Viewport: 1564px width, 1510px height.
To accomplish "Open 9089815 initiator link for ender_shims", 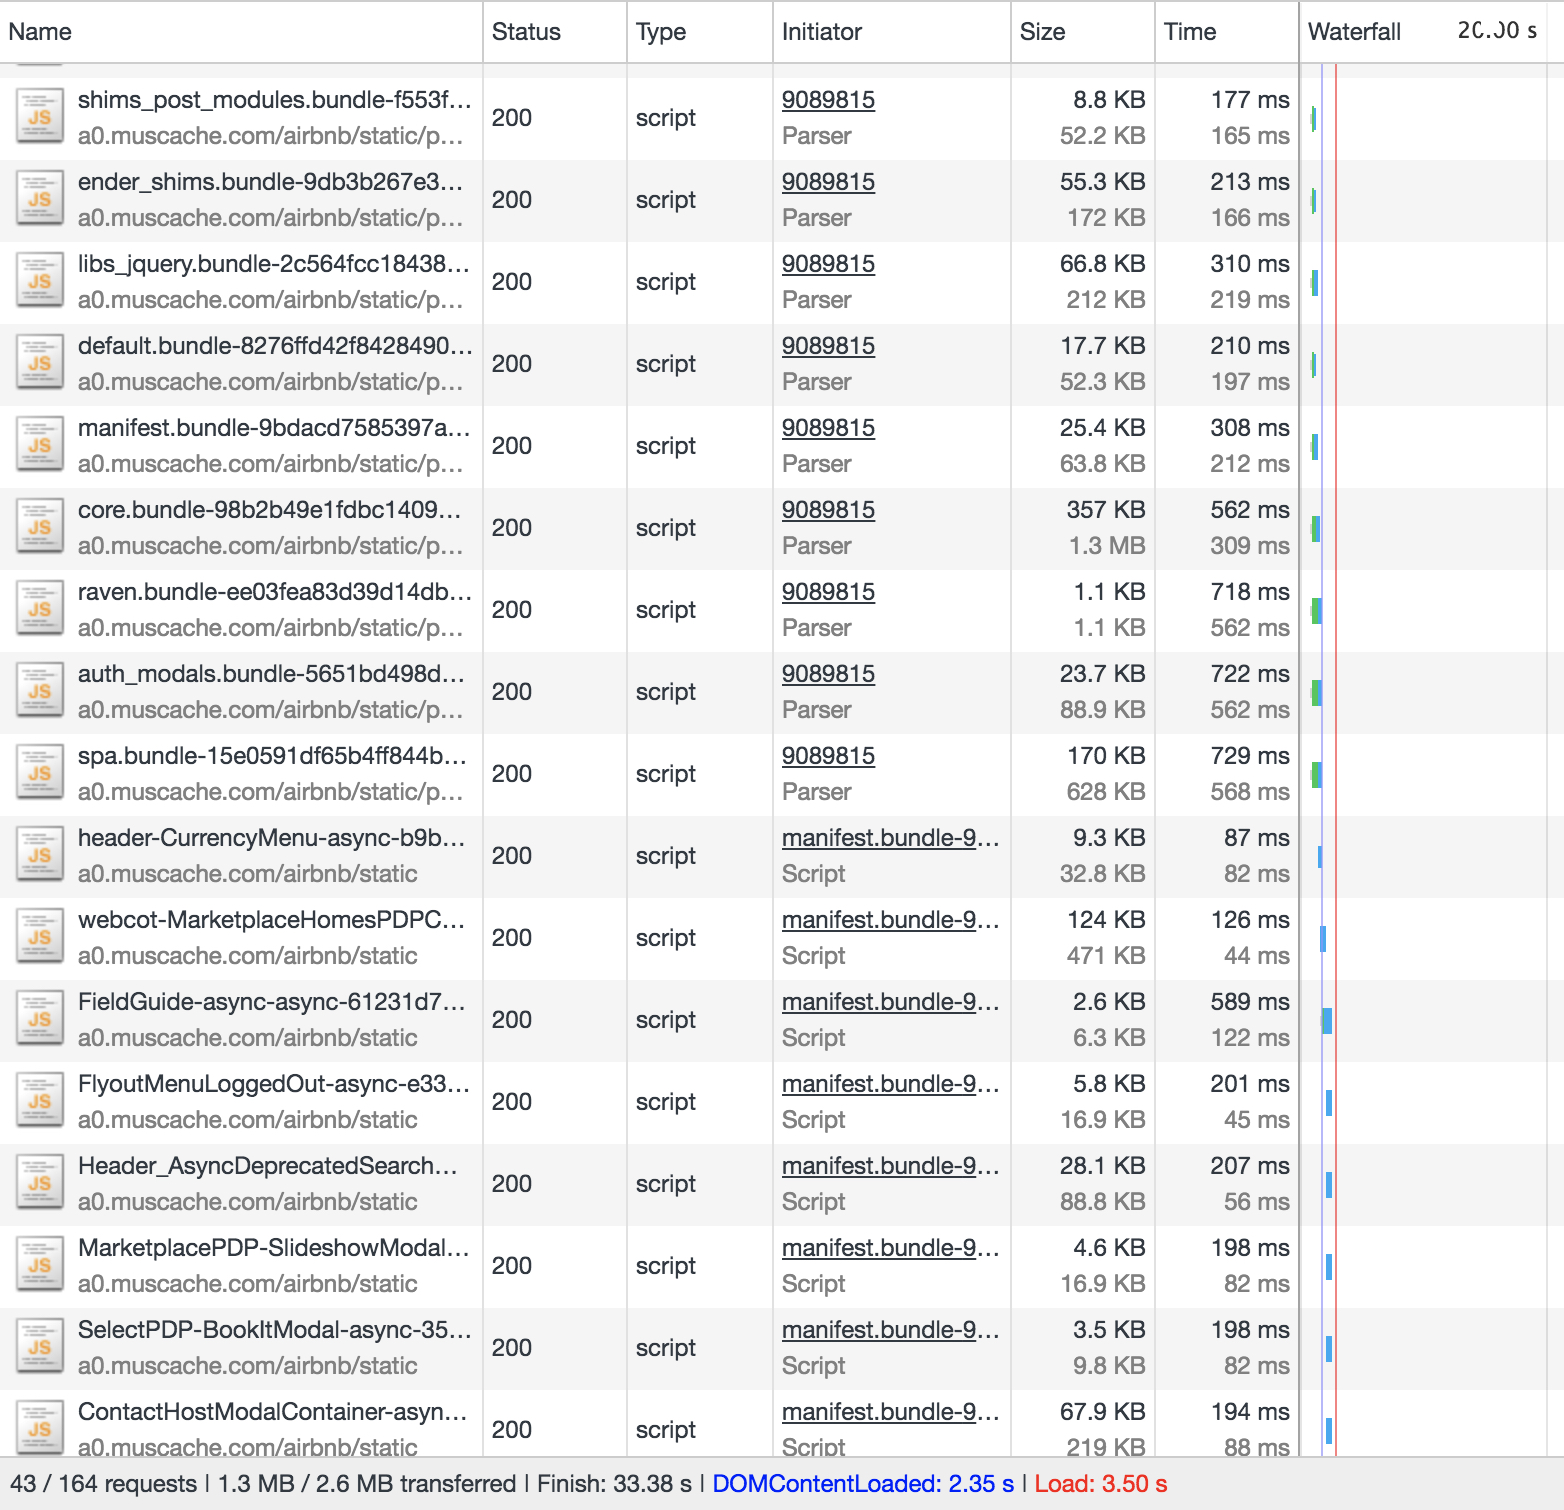I will (828, 182).
